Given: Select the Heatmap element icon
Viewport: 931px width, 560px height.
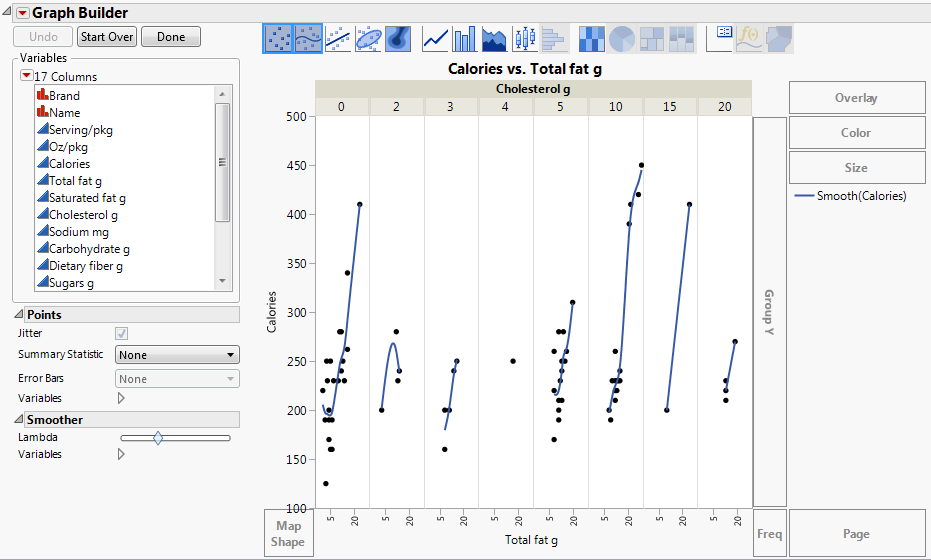Looking at the screenshot, I should coord(591,39).
